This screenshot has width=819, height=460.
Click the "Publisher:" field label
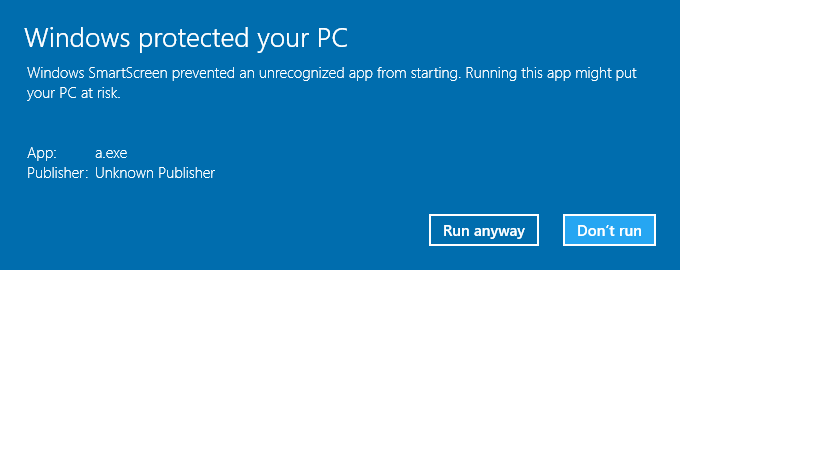tap(58, 173)
